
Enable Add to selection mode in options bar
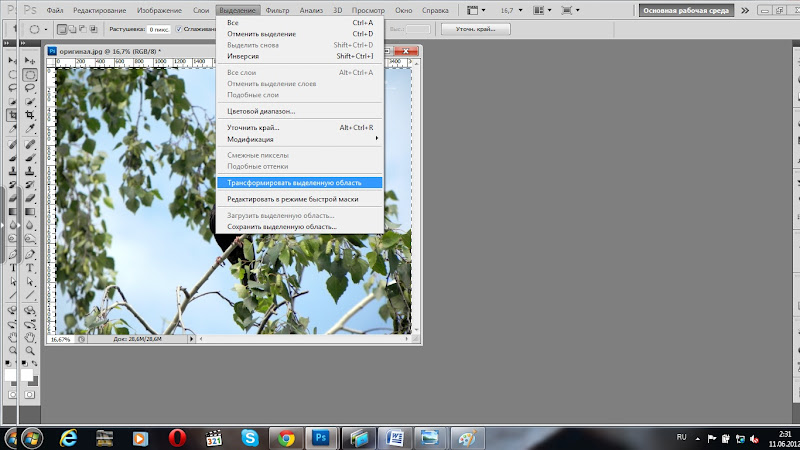tap(72, 29)
